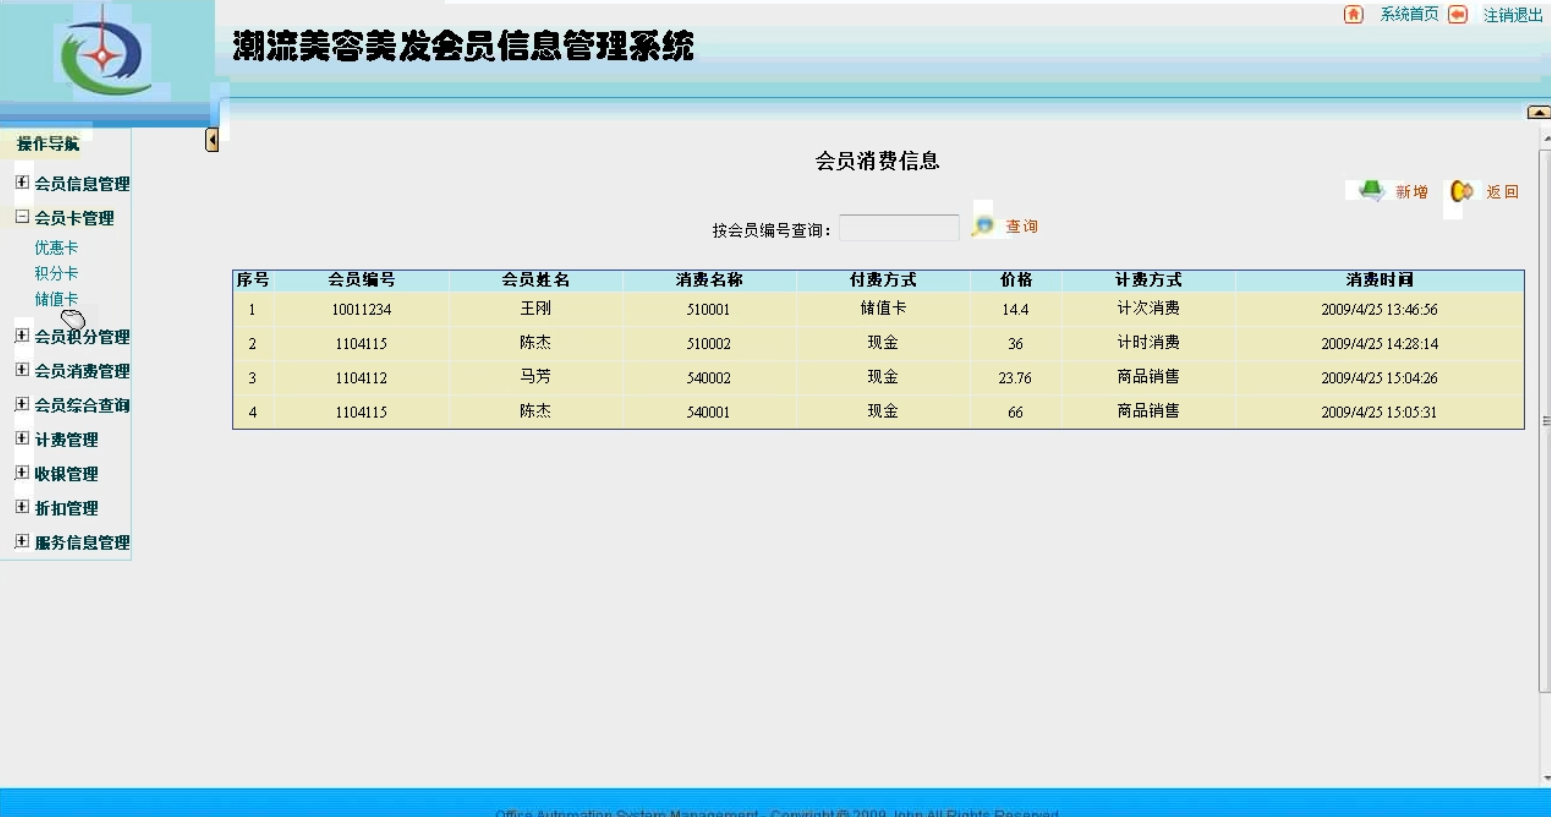Screen dimensions: 1551x817
Task: Click the 会员消费信息 page title
Action: click(x=877, y=161)
